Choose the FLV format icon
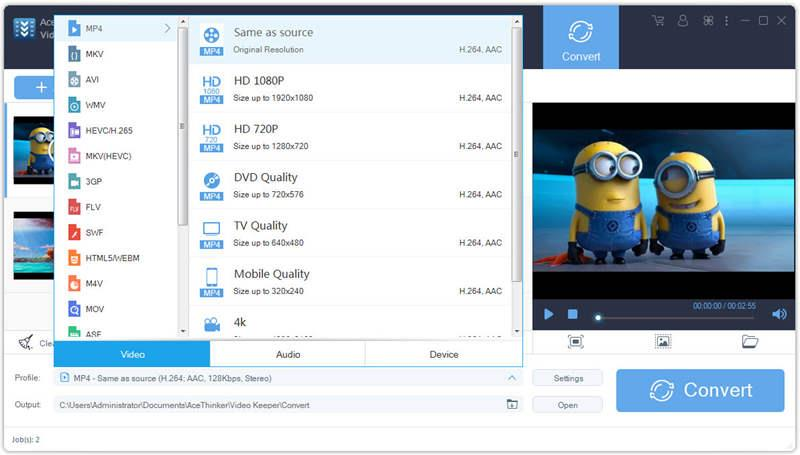Viewport: 800px width, 455px height. 74,207
